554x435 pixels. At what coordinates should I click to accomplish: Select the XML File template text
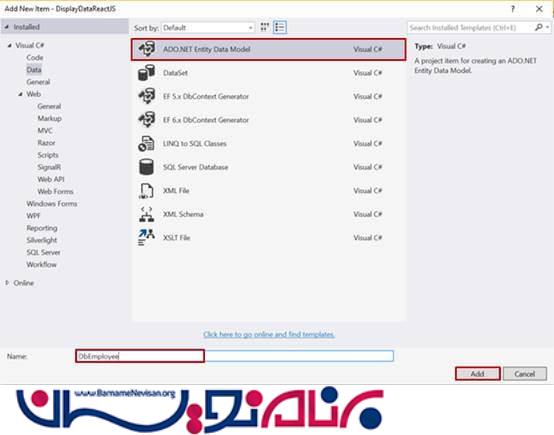(176, 190)
